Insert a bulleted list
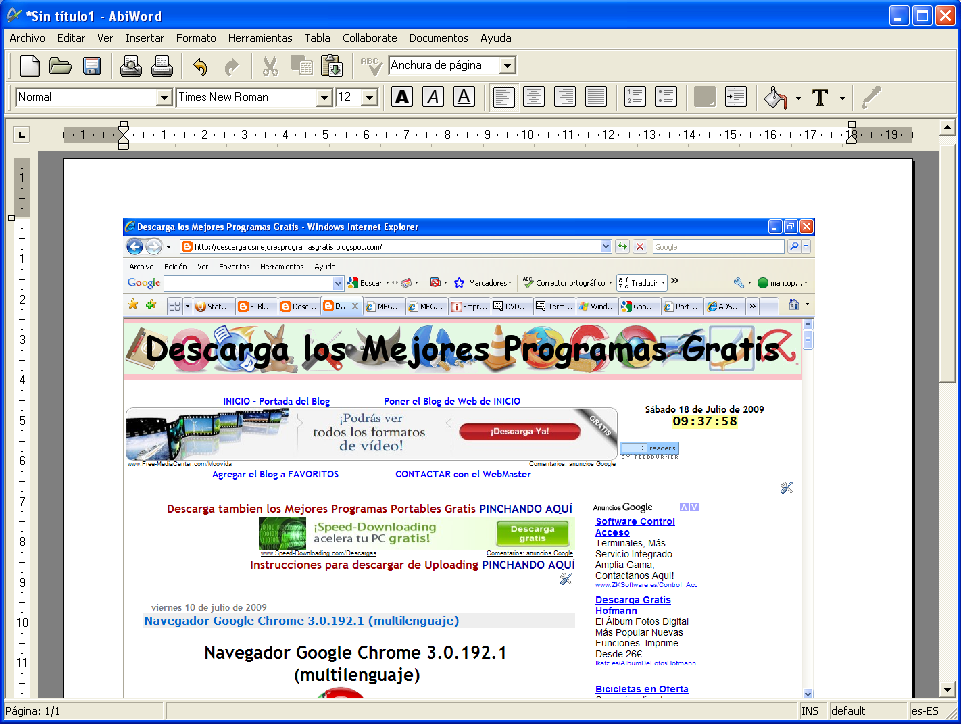 pyautogui.click(x=666, y=97)
